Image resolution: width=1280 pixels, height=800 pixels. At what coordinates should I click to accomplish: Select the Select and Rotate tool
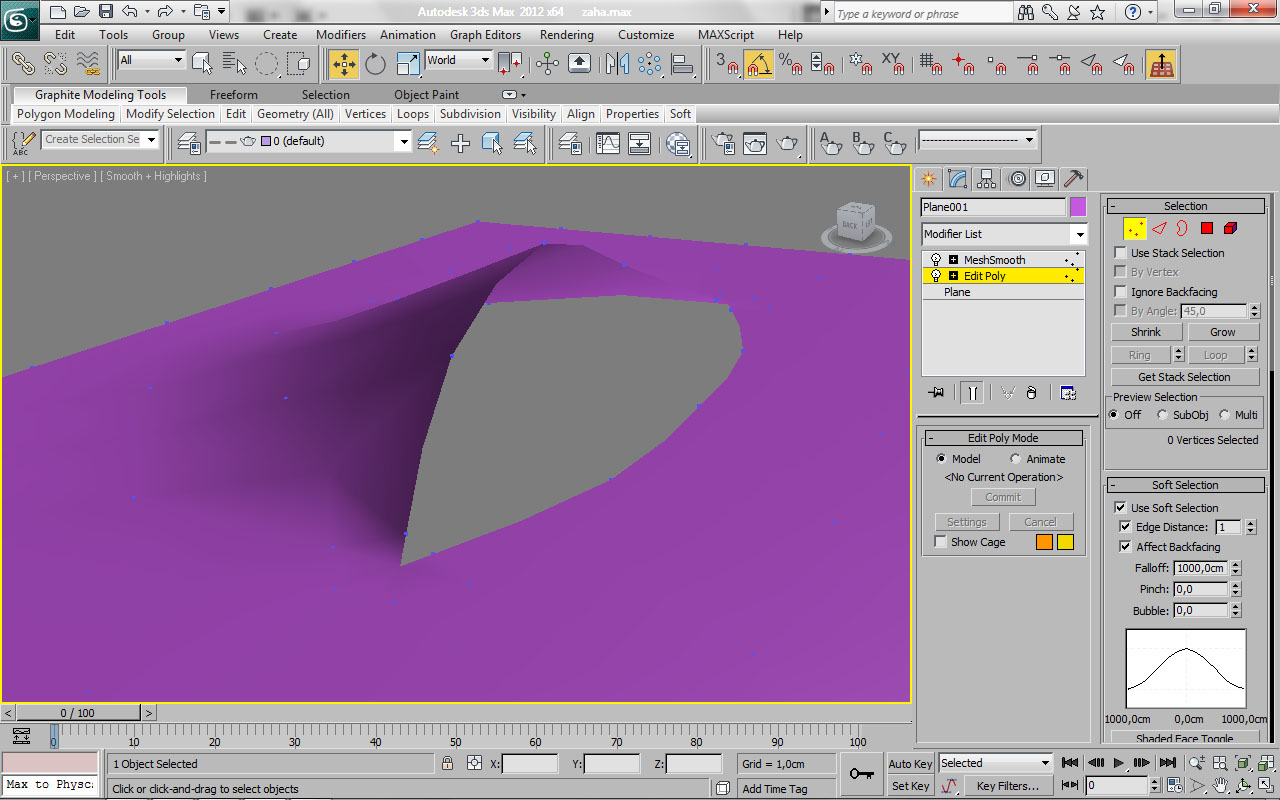pos(376,64)
